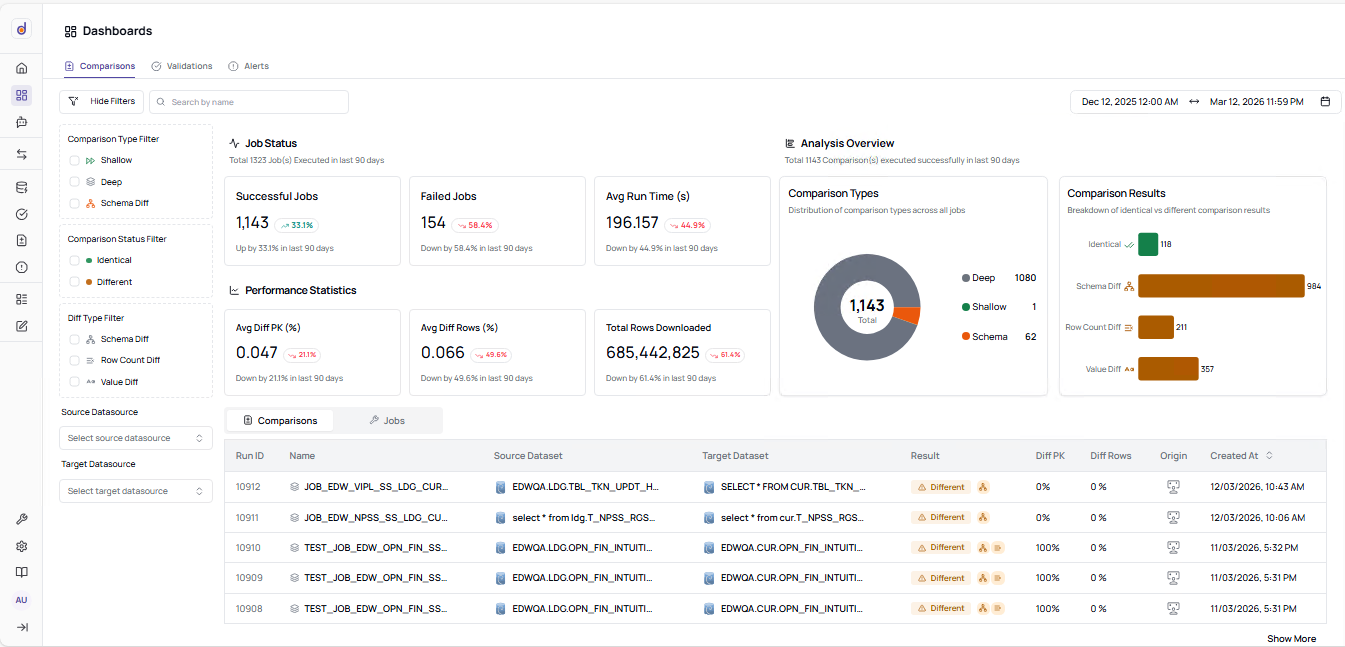This screenshot has width=1345, height=647.
Task: Click the Datasources database icon in sidebar
Action: tap(21, 186)
